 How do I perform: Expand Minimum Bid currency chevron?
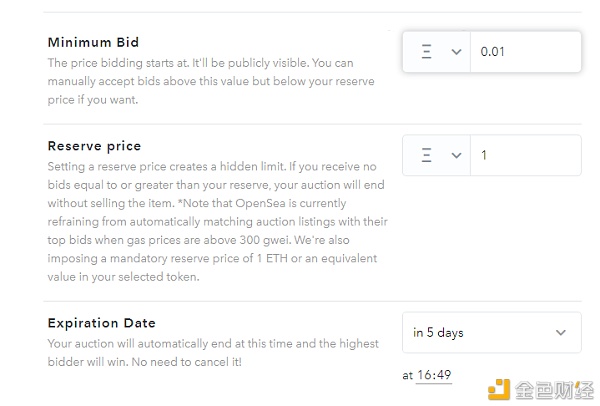tap(456, 52)
